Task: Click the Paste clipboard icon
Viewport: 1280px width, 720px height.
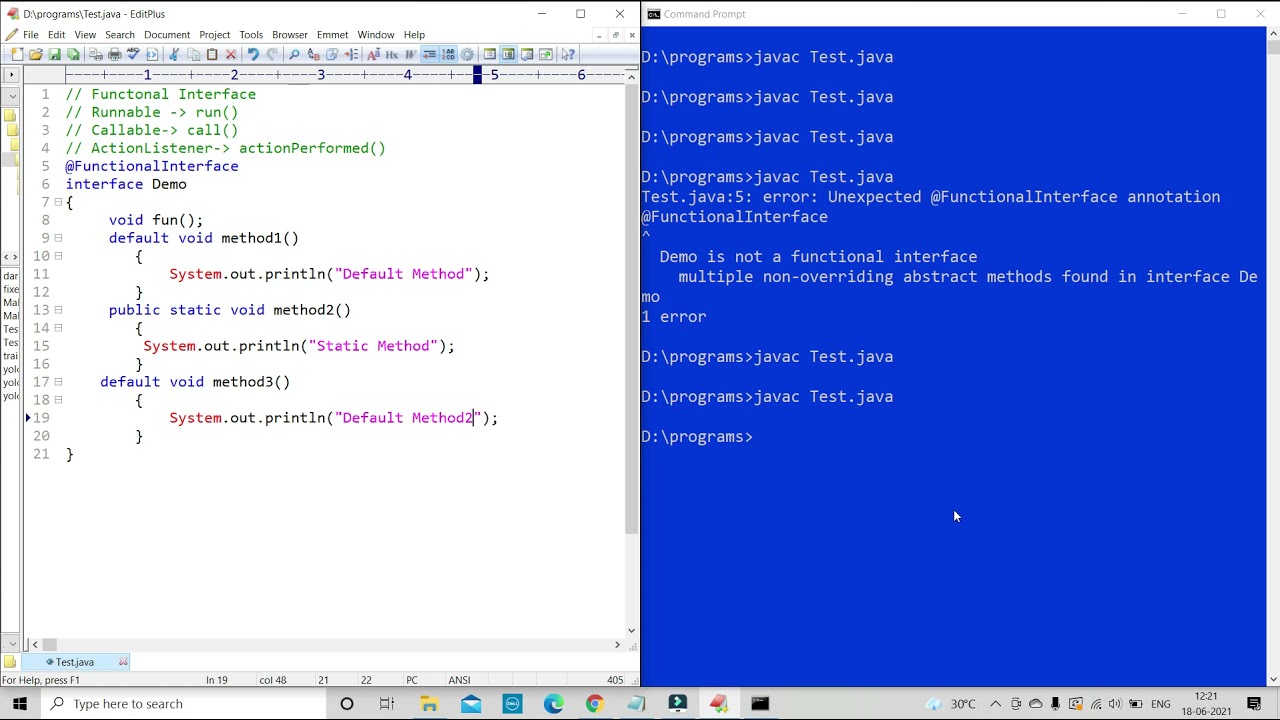Action: [x=212, y=54]
